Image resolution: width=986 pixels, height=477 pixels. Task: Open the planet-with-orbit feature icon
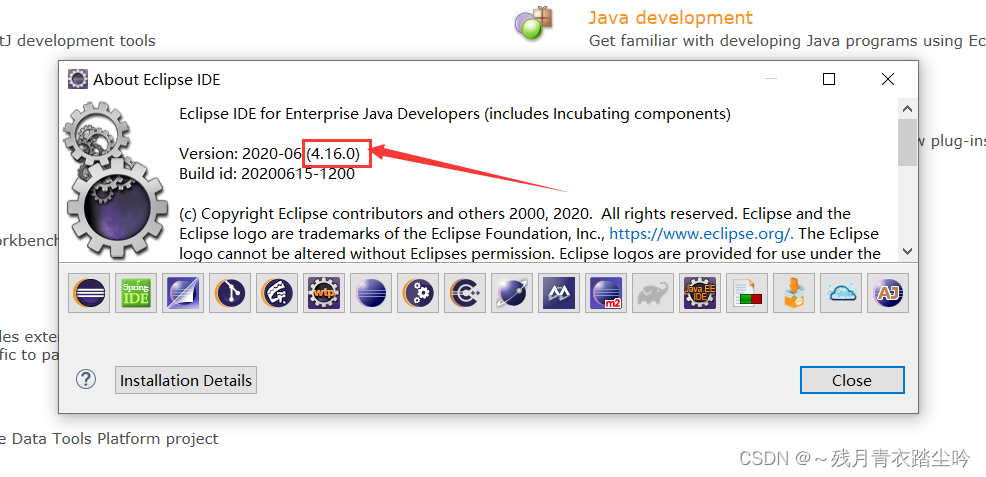[512, 293]
